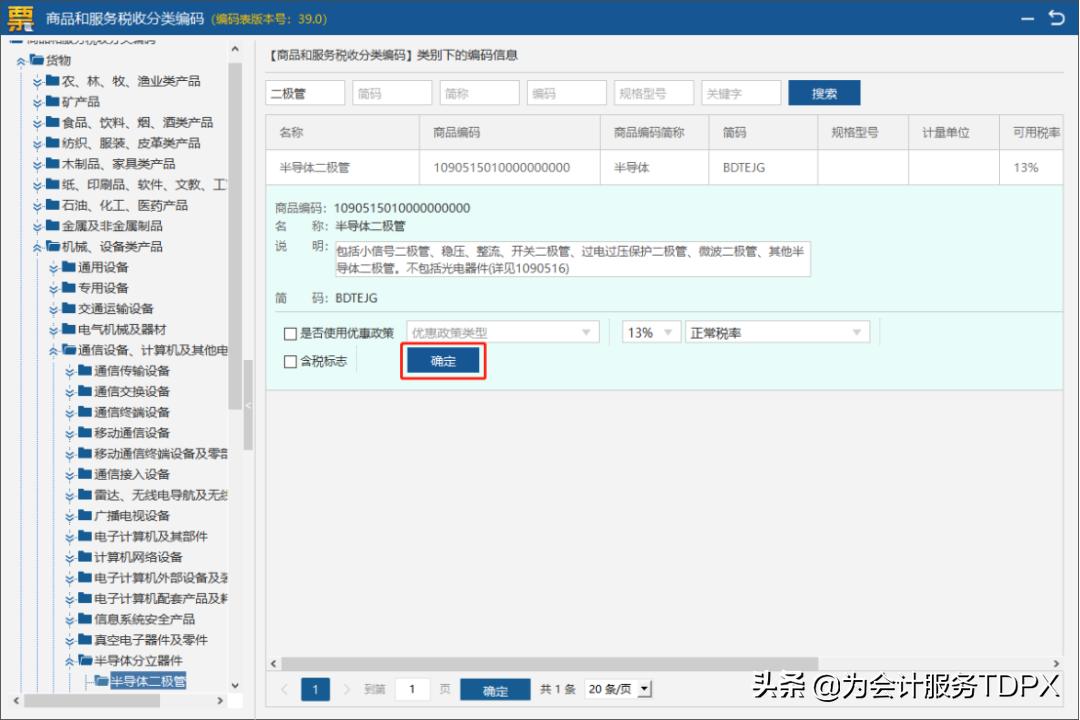
Task: Enable the 是否使用优惠政策 checkbox
Action: (x=290, y=332)
